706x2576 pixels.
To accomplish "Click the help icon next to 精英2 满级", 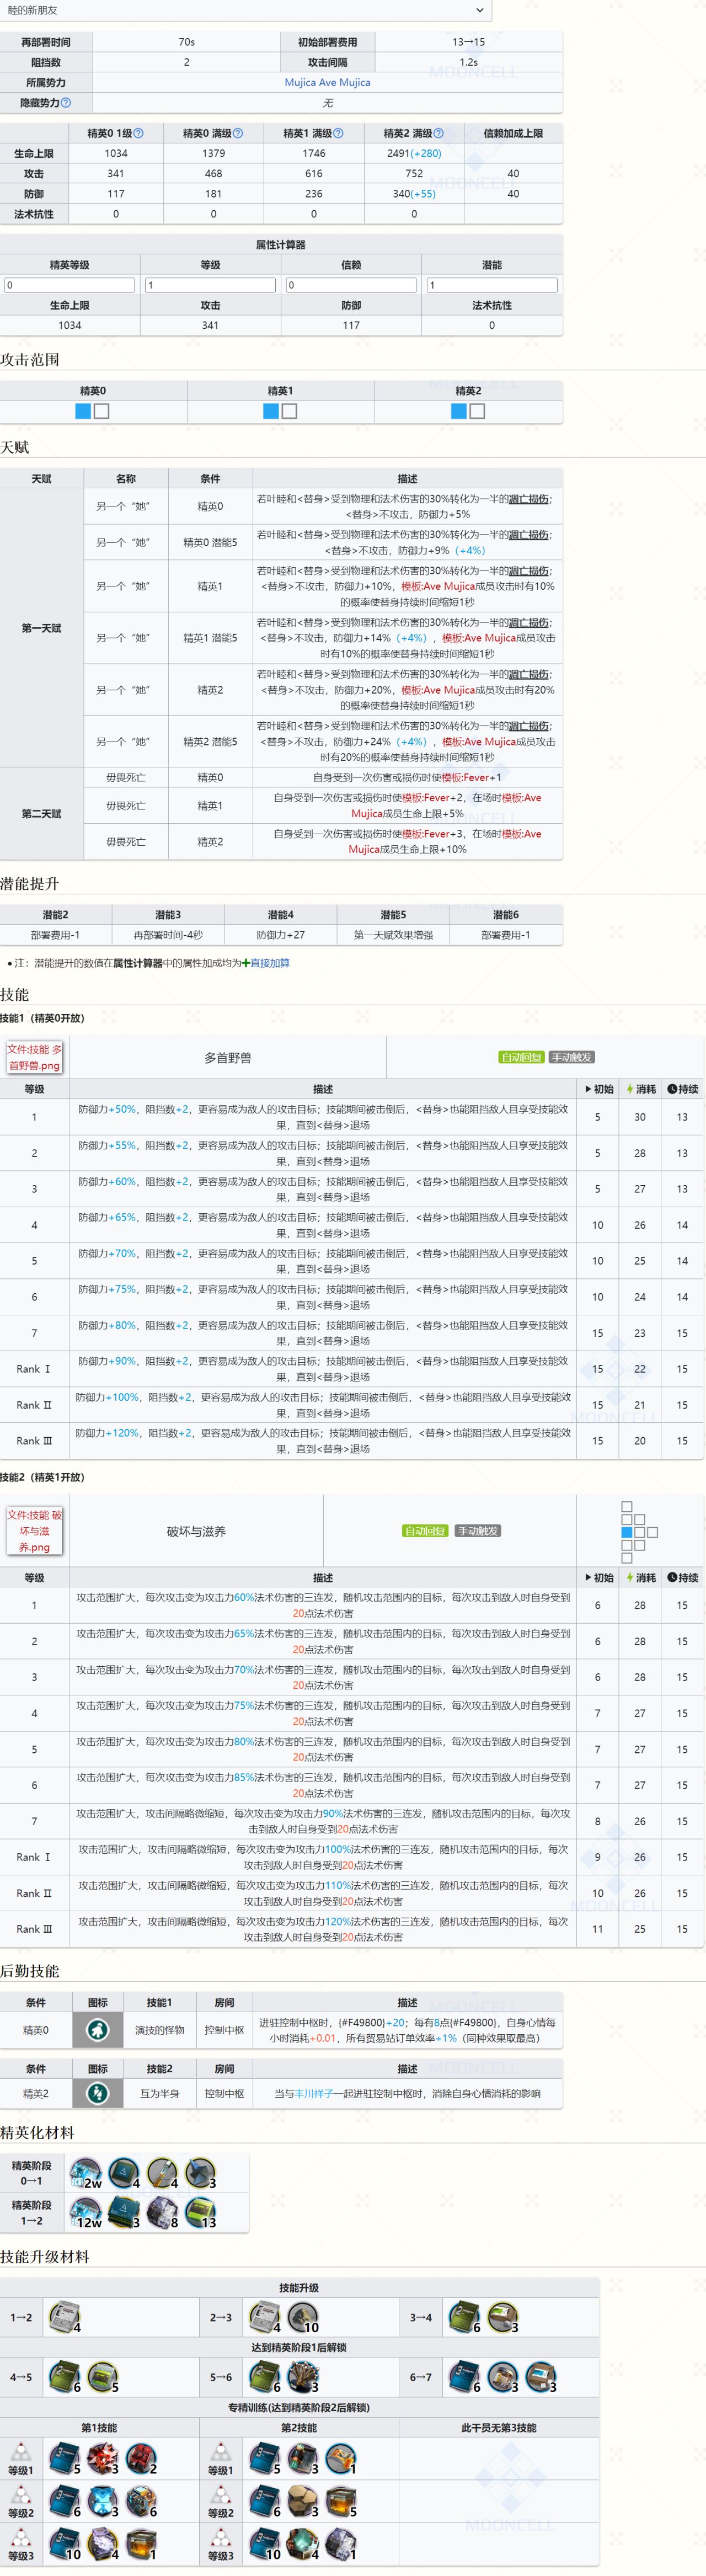I will (438, 133).
